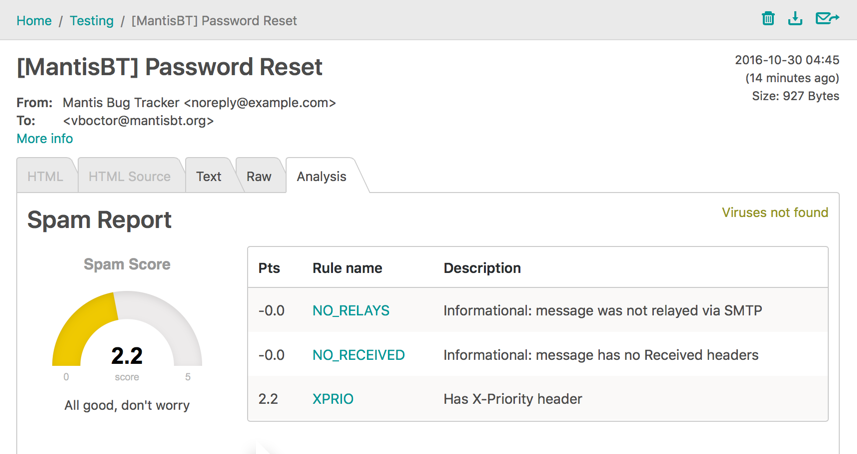857x454 pixels.
Task: Click the 'Viruses not found' status text
Action: point(775,213)
